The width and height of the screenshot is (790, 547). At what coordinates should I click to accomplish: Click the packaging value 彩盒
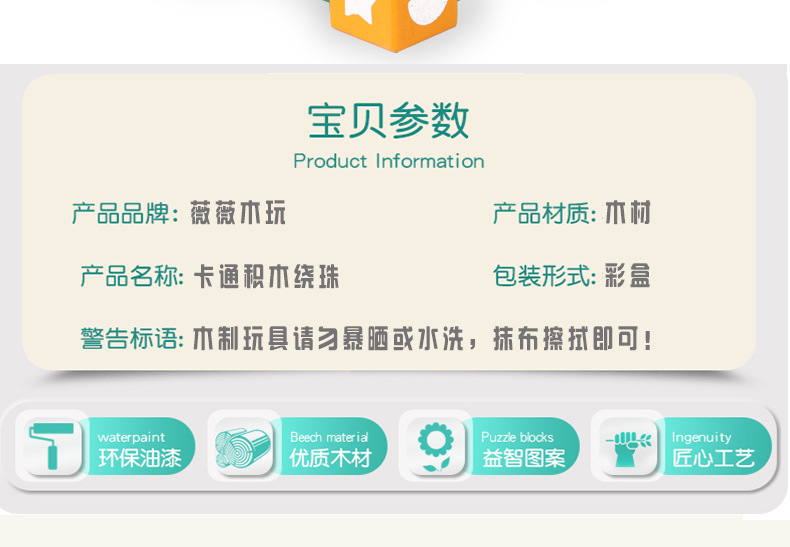pyautogui.click(x=627, y=276)
